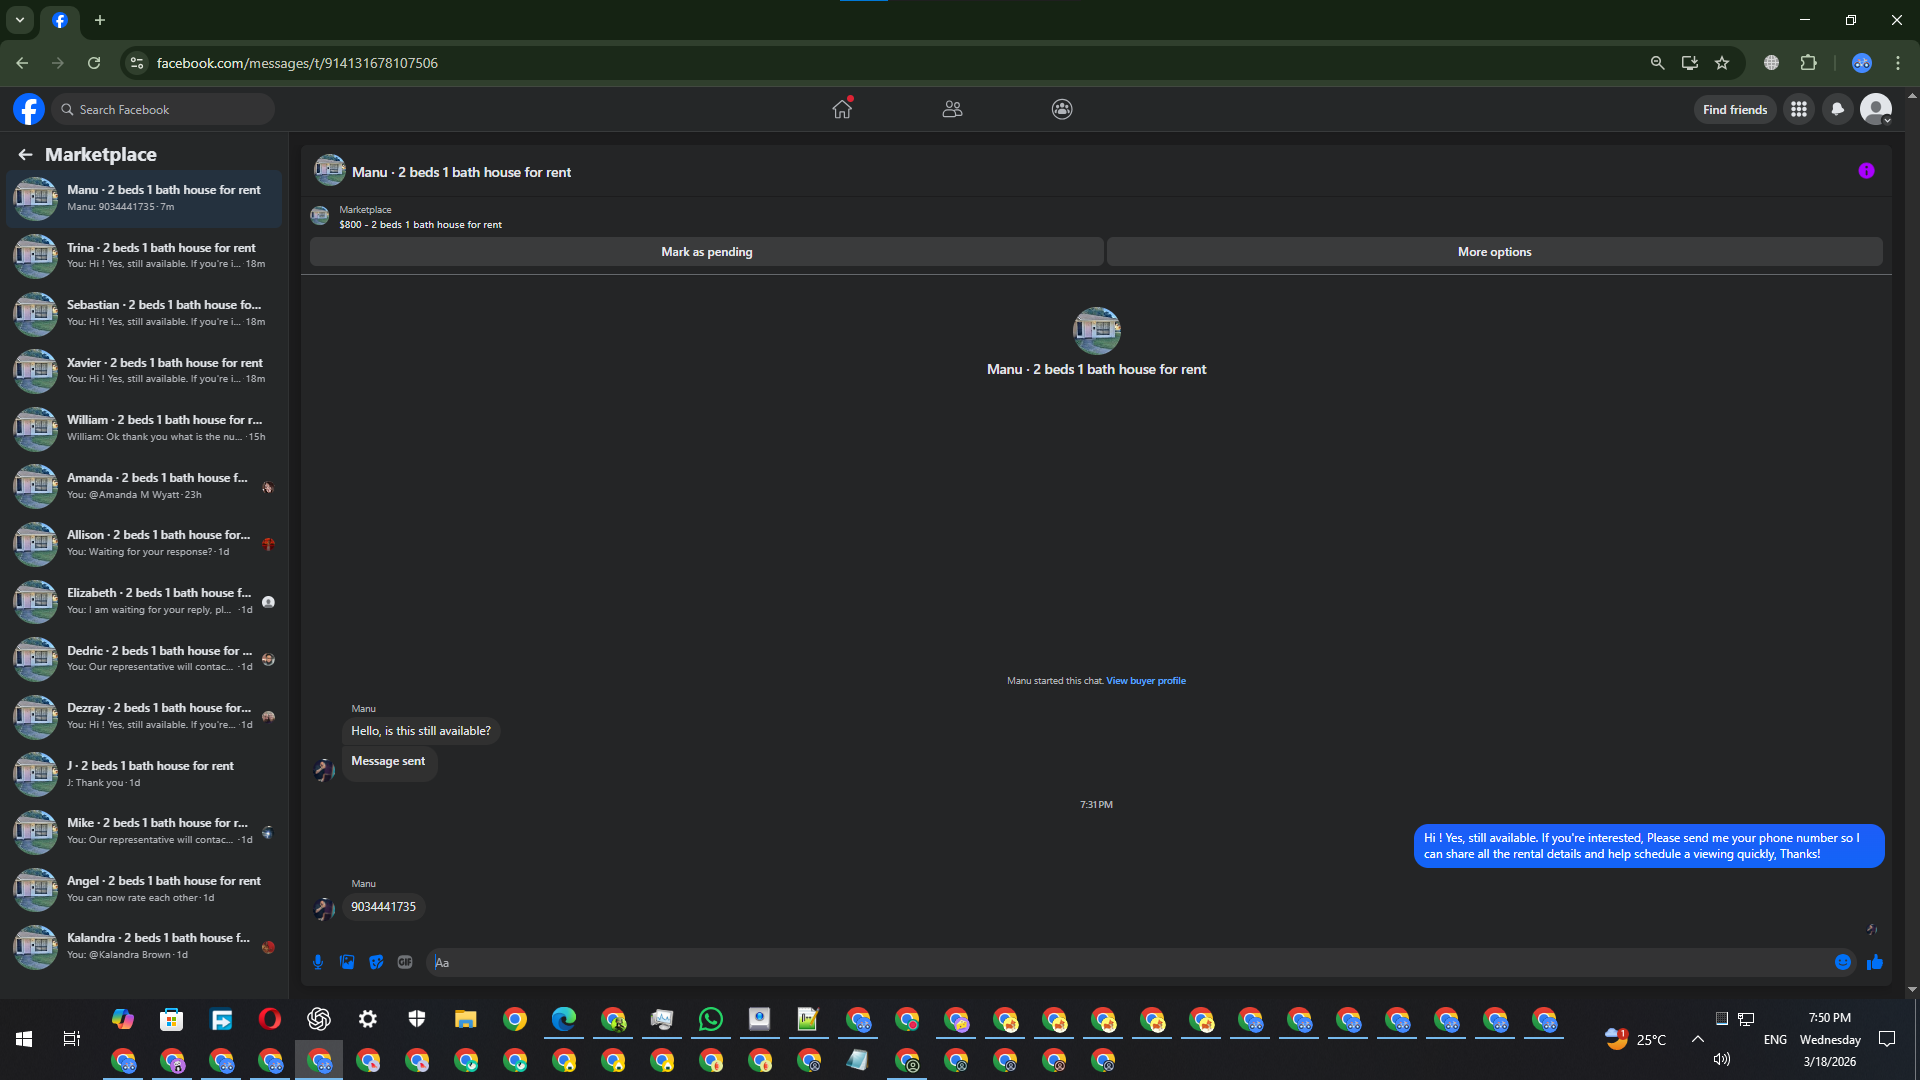
Task: Open the sticker picker icon
Action: [x=376, y=962]
